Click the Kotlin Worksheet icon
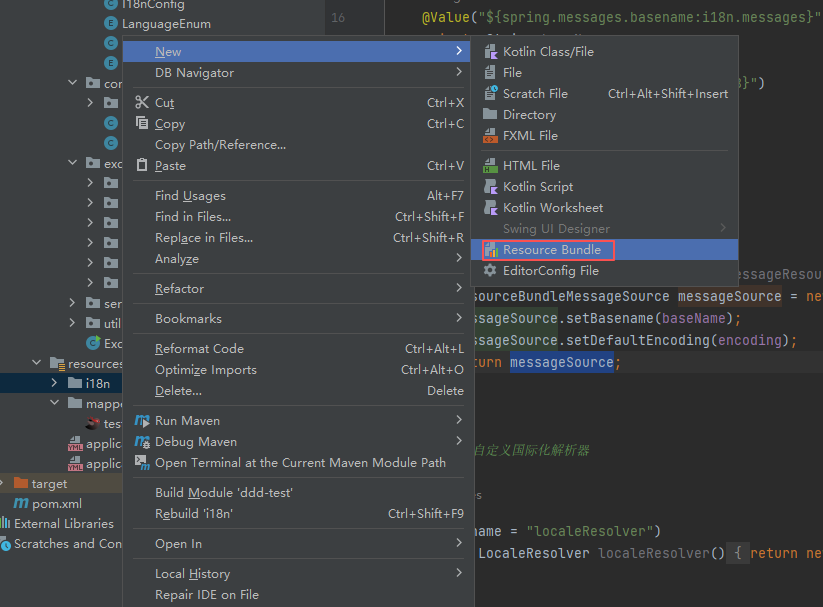The width and height of the screenshot is (823, 607). 490,207
